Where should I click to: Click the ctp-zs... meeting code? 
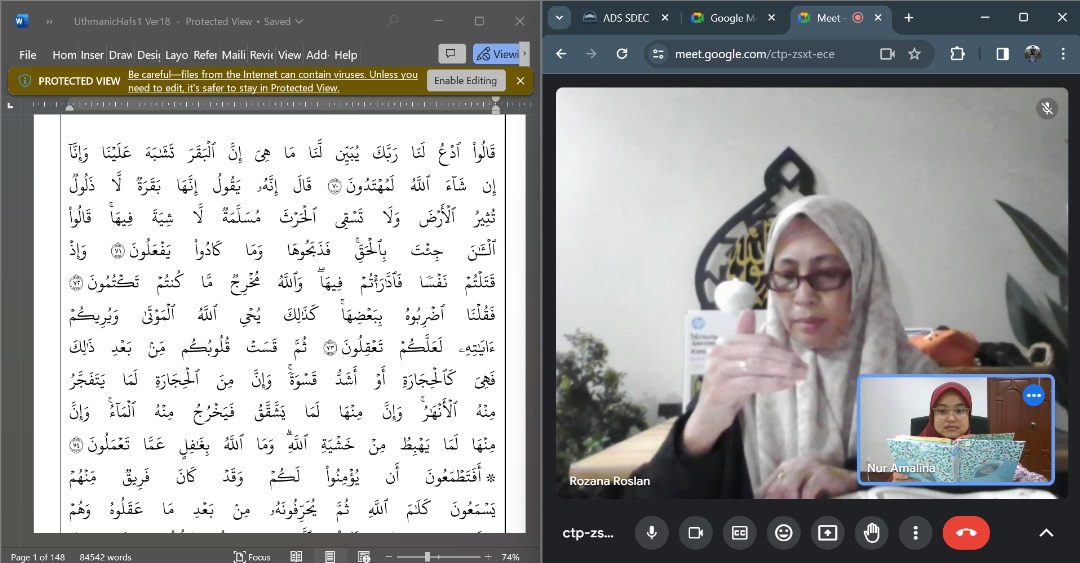pos(588,533)
